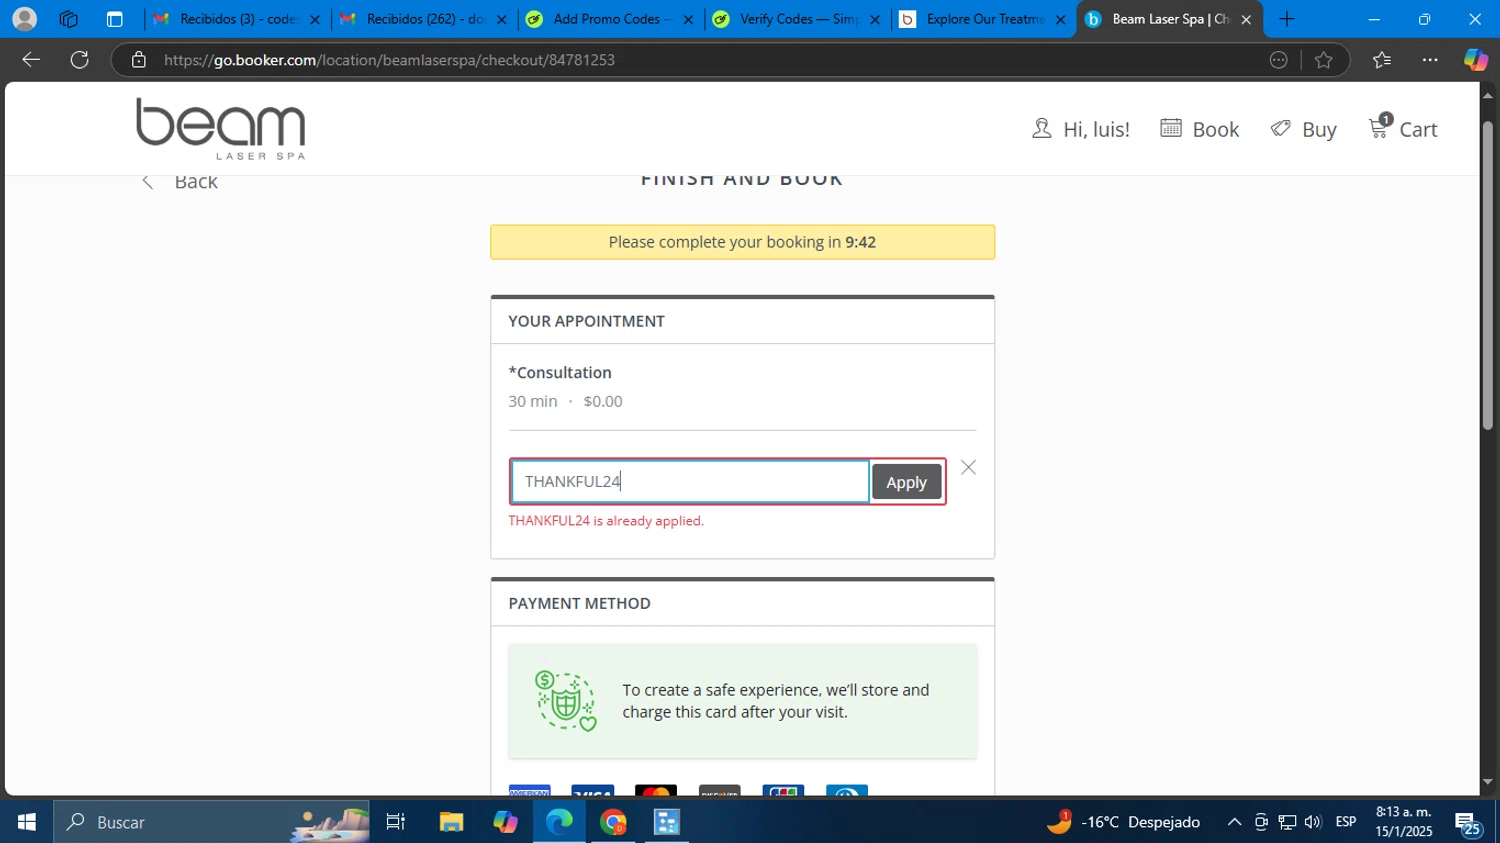Viewport: 1500px width, 843px height.
Task: Switch to 'Explore Our Treatments' tab
Action: 983,19
